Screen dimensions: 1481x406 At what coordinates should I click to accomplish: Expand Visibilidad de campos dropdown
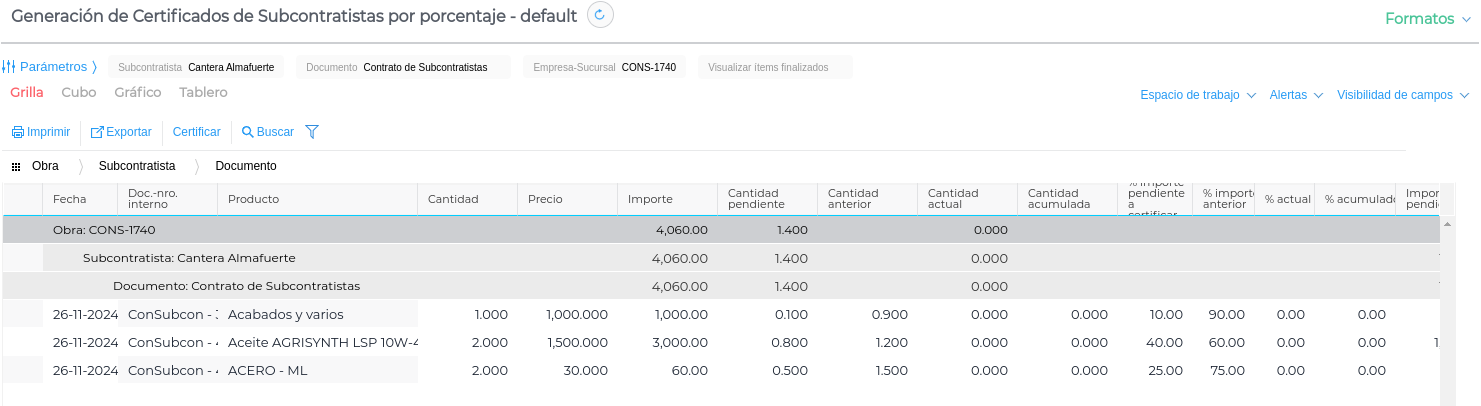(x=1402, y=95)
